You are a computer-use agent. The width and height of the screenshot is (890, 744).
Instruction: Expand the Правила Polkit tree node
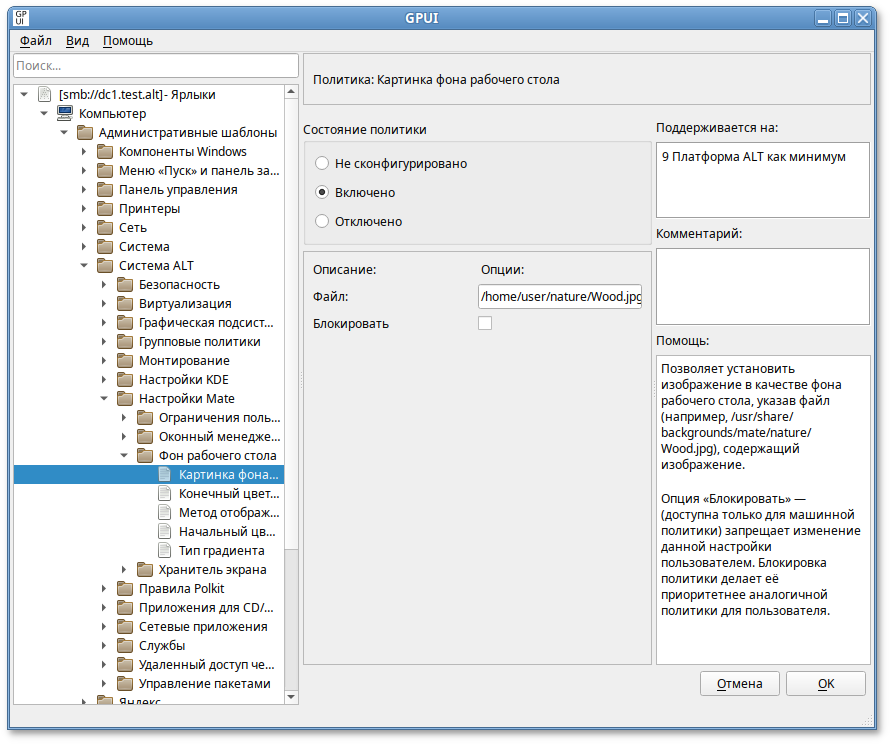click(104, 589)
